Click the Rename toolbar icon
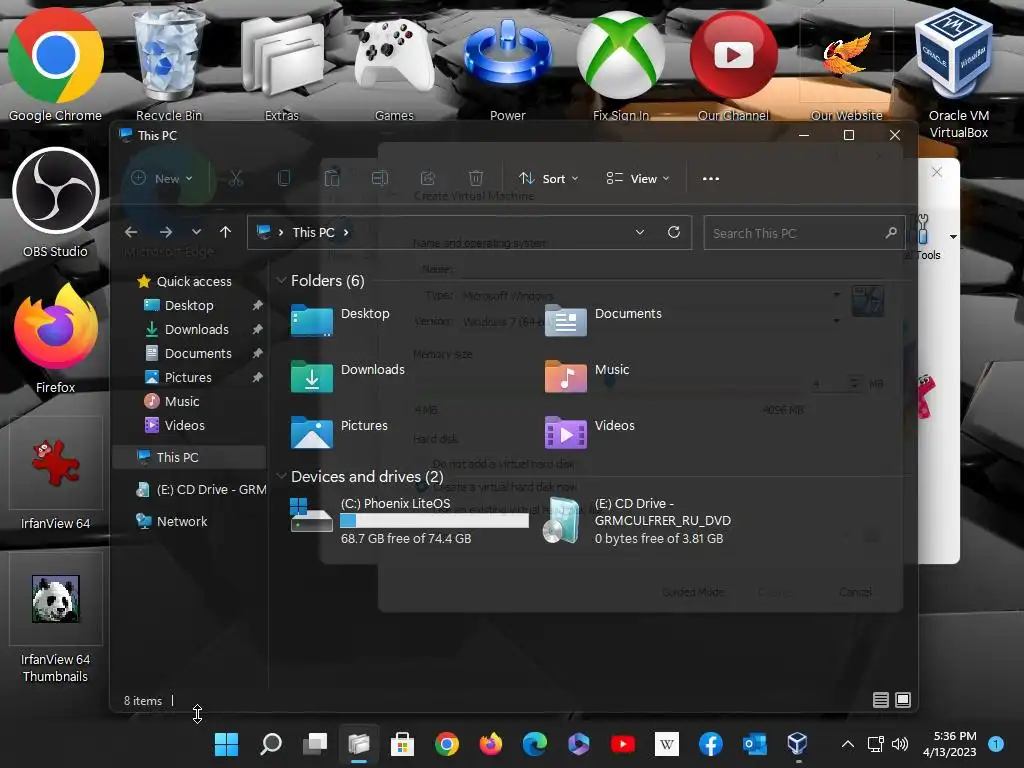This screenshot has height=768, width=1024. coord(379,178)
